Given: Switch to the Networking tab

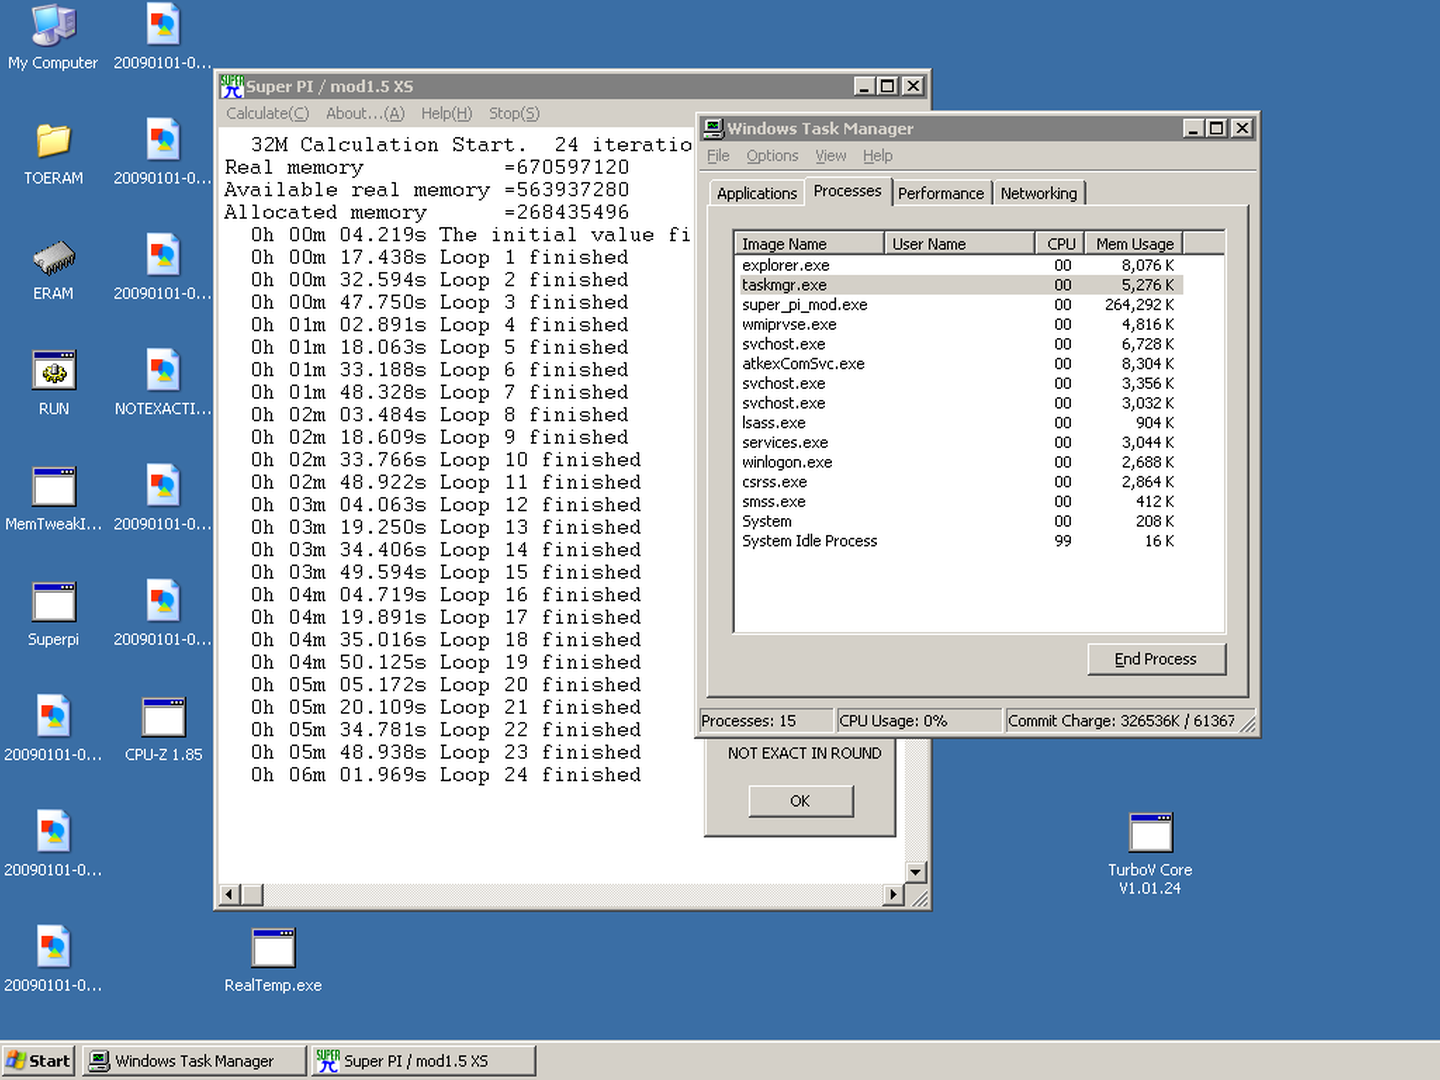Looking at the screenshot, I should [x=1038, y=193].
